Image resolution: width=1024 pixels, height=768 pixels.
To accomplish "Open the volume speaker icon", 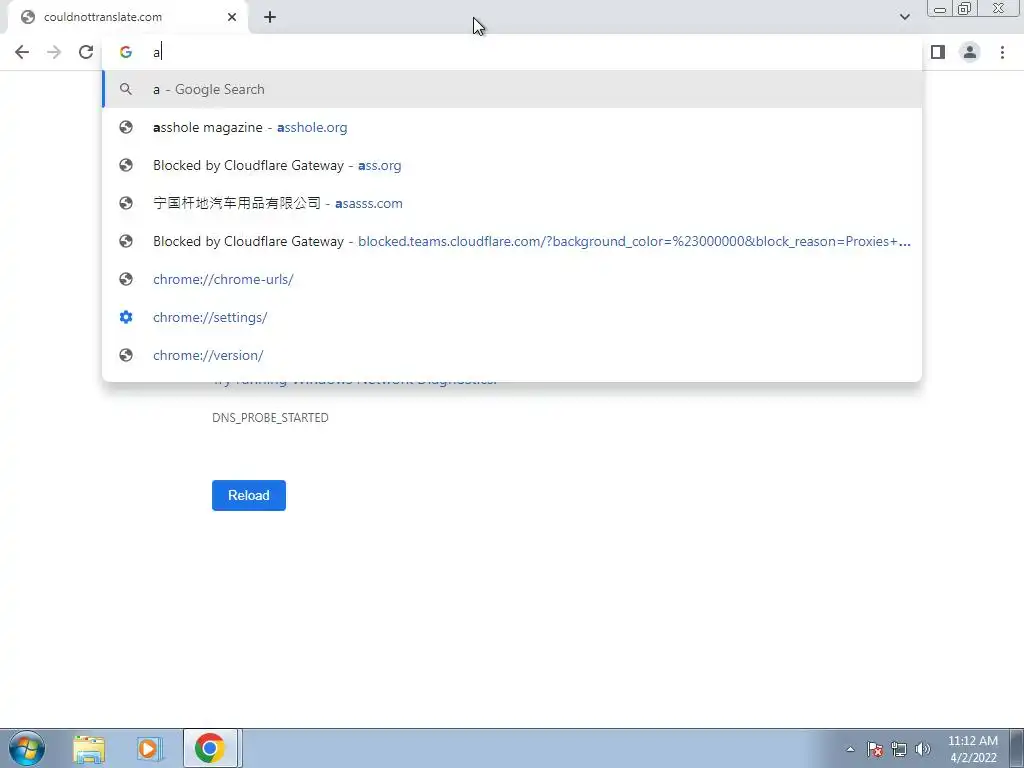I will [x=923, y=749].
